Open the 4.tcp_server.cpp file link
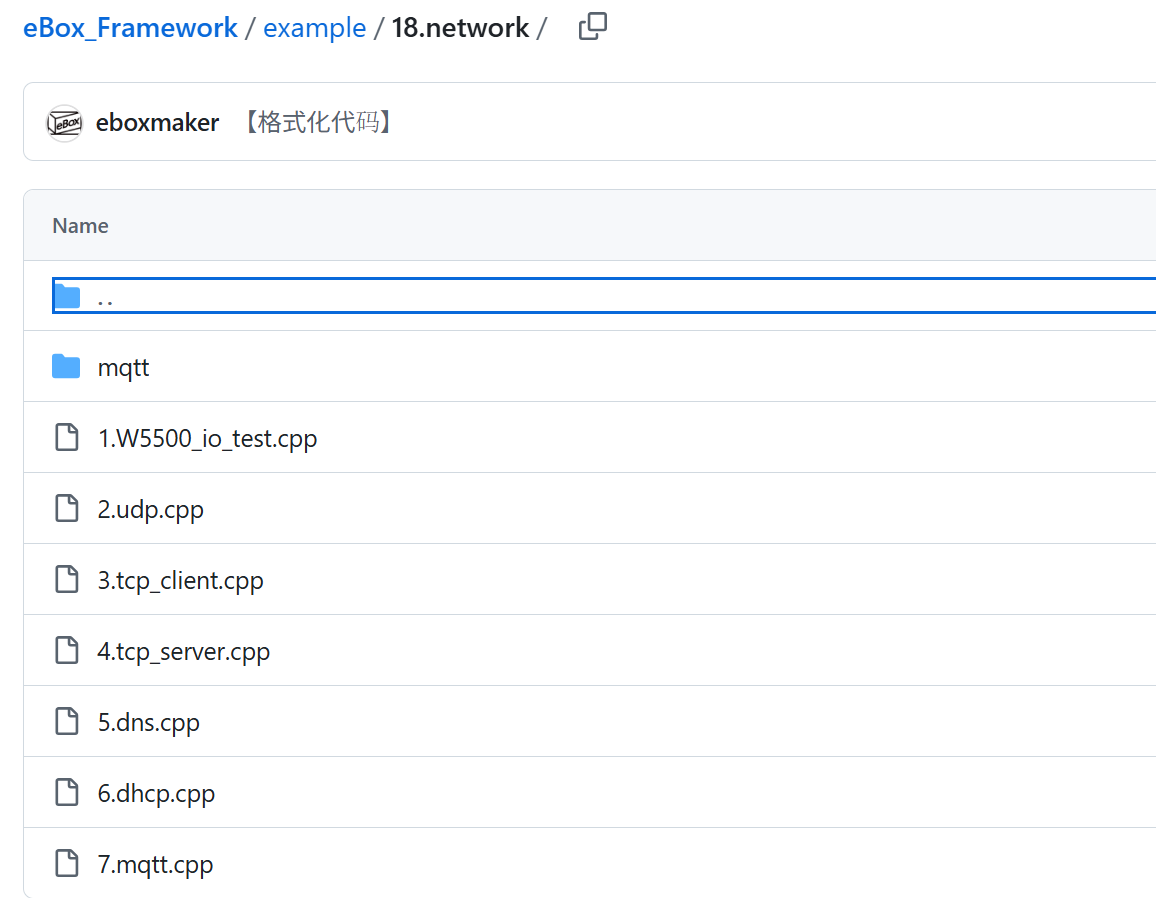The height and width of the screenshot is (898, 1156). point(183,651)
